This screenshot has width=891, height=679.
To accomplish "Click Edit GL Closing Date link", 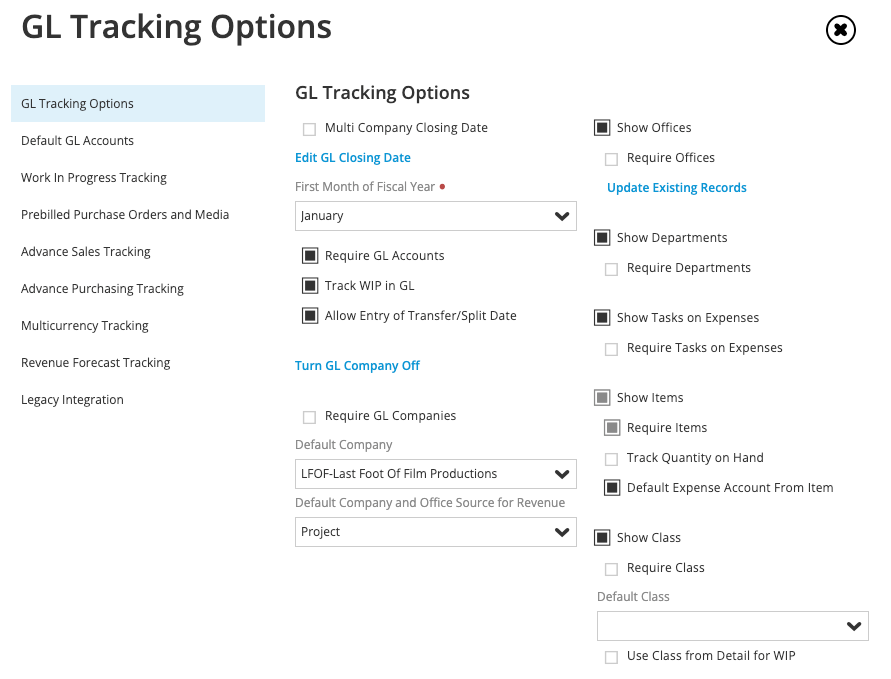I will pos(353,158).
